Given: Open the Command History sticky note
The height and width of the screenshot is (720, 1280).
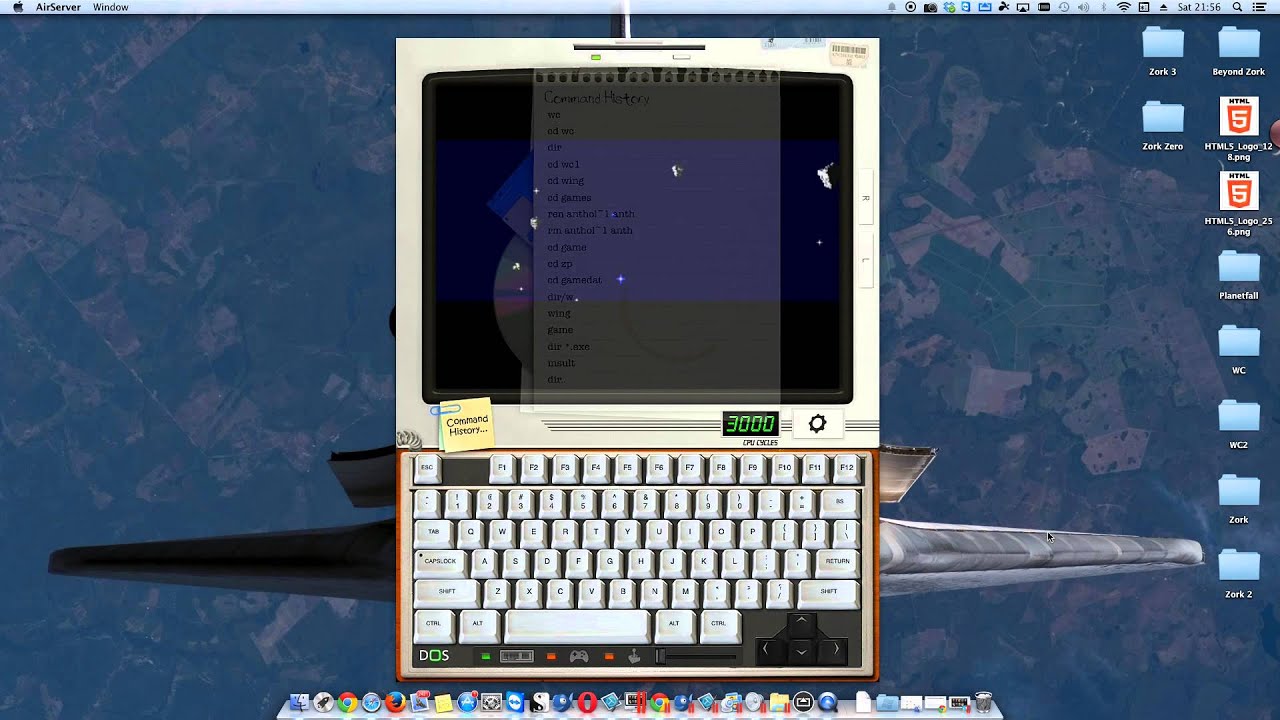Looking at the screenshot, I should [466, 424].
